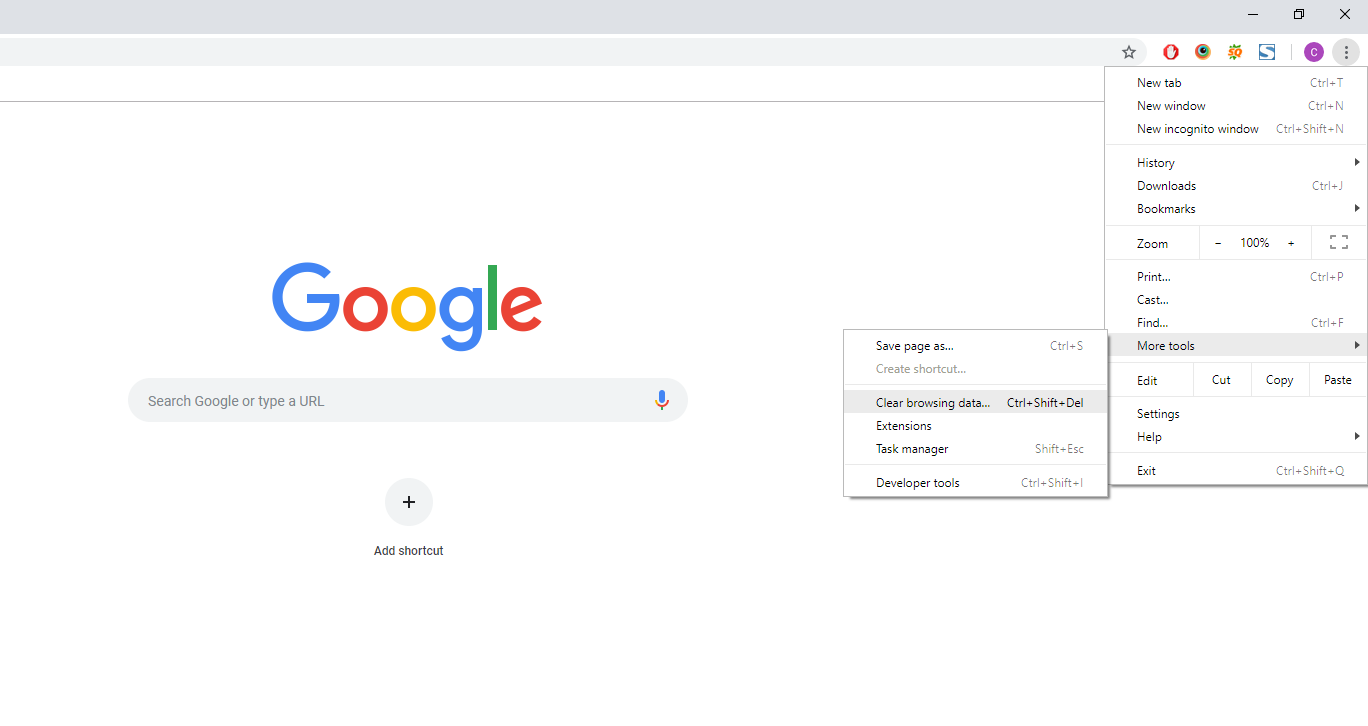Open a New incognito window

pos(1236,128)
